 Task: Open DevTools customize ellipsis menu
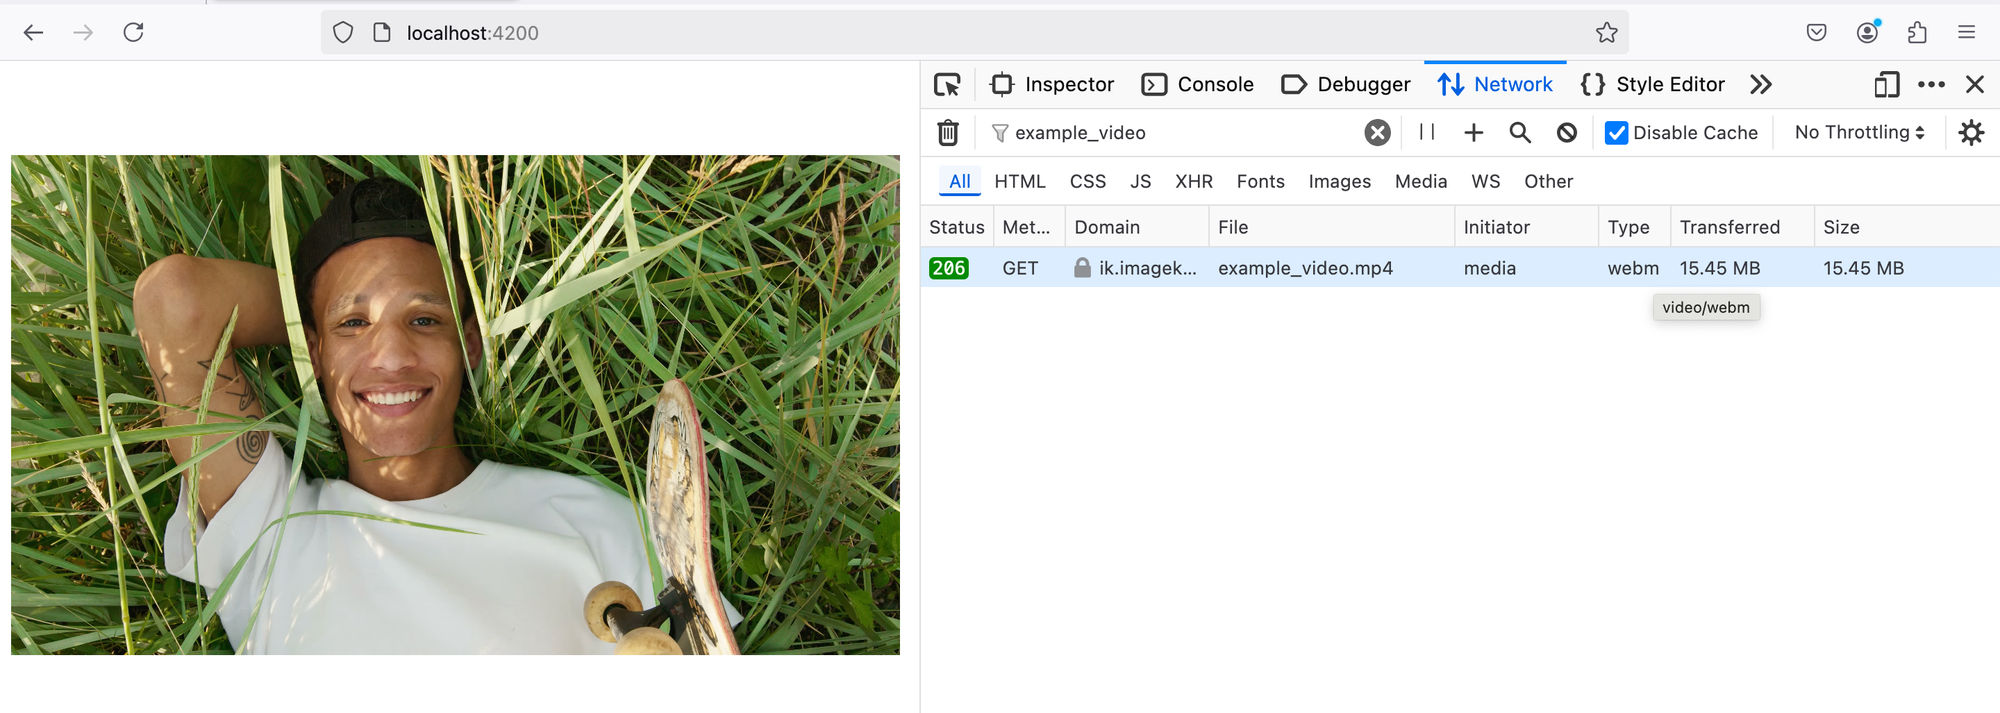click(x=1931, y=85)
